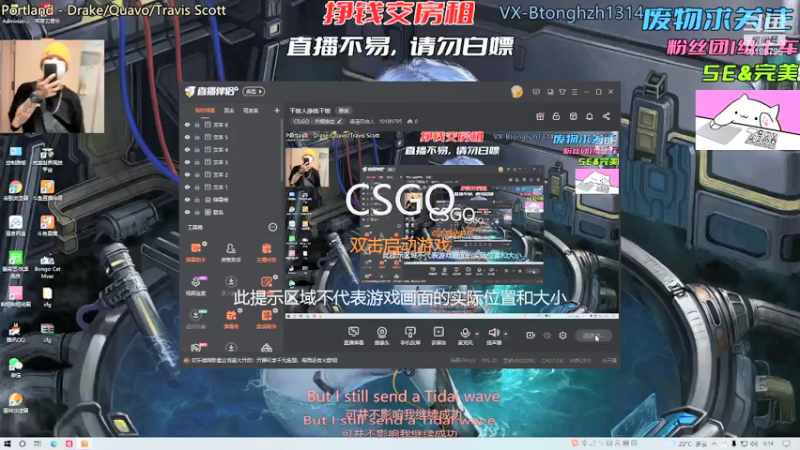The width and height of the screenshot is (800, 450).
Task: Select the 文本 5 row in source list
Action: tap(232, 137)
